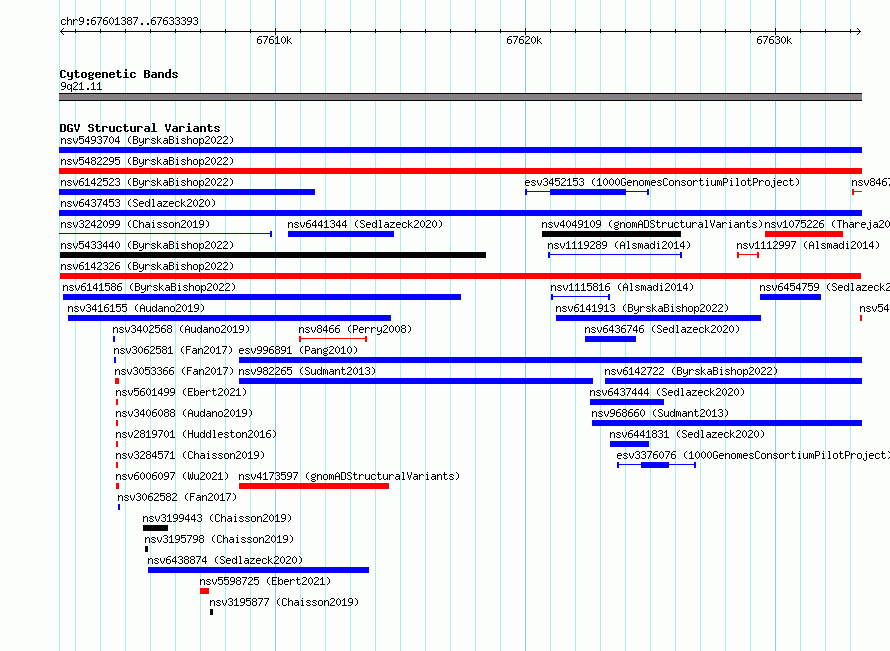Click the blue bar under nsv6436746
Screen dimensions: 890x651
(x=610, y=339)
